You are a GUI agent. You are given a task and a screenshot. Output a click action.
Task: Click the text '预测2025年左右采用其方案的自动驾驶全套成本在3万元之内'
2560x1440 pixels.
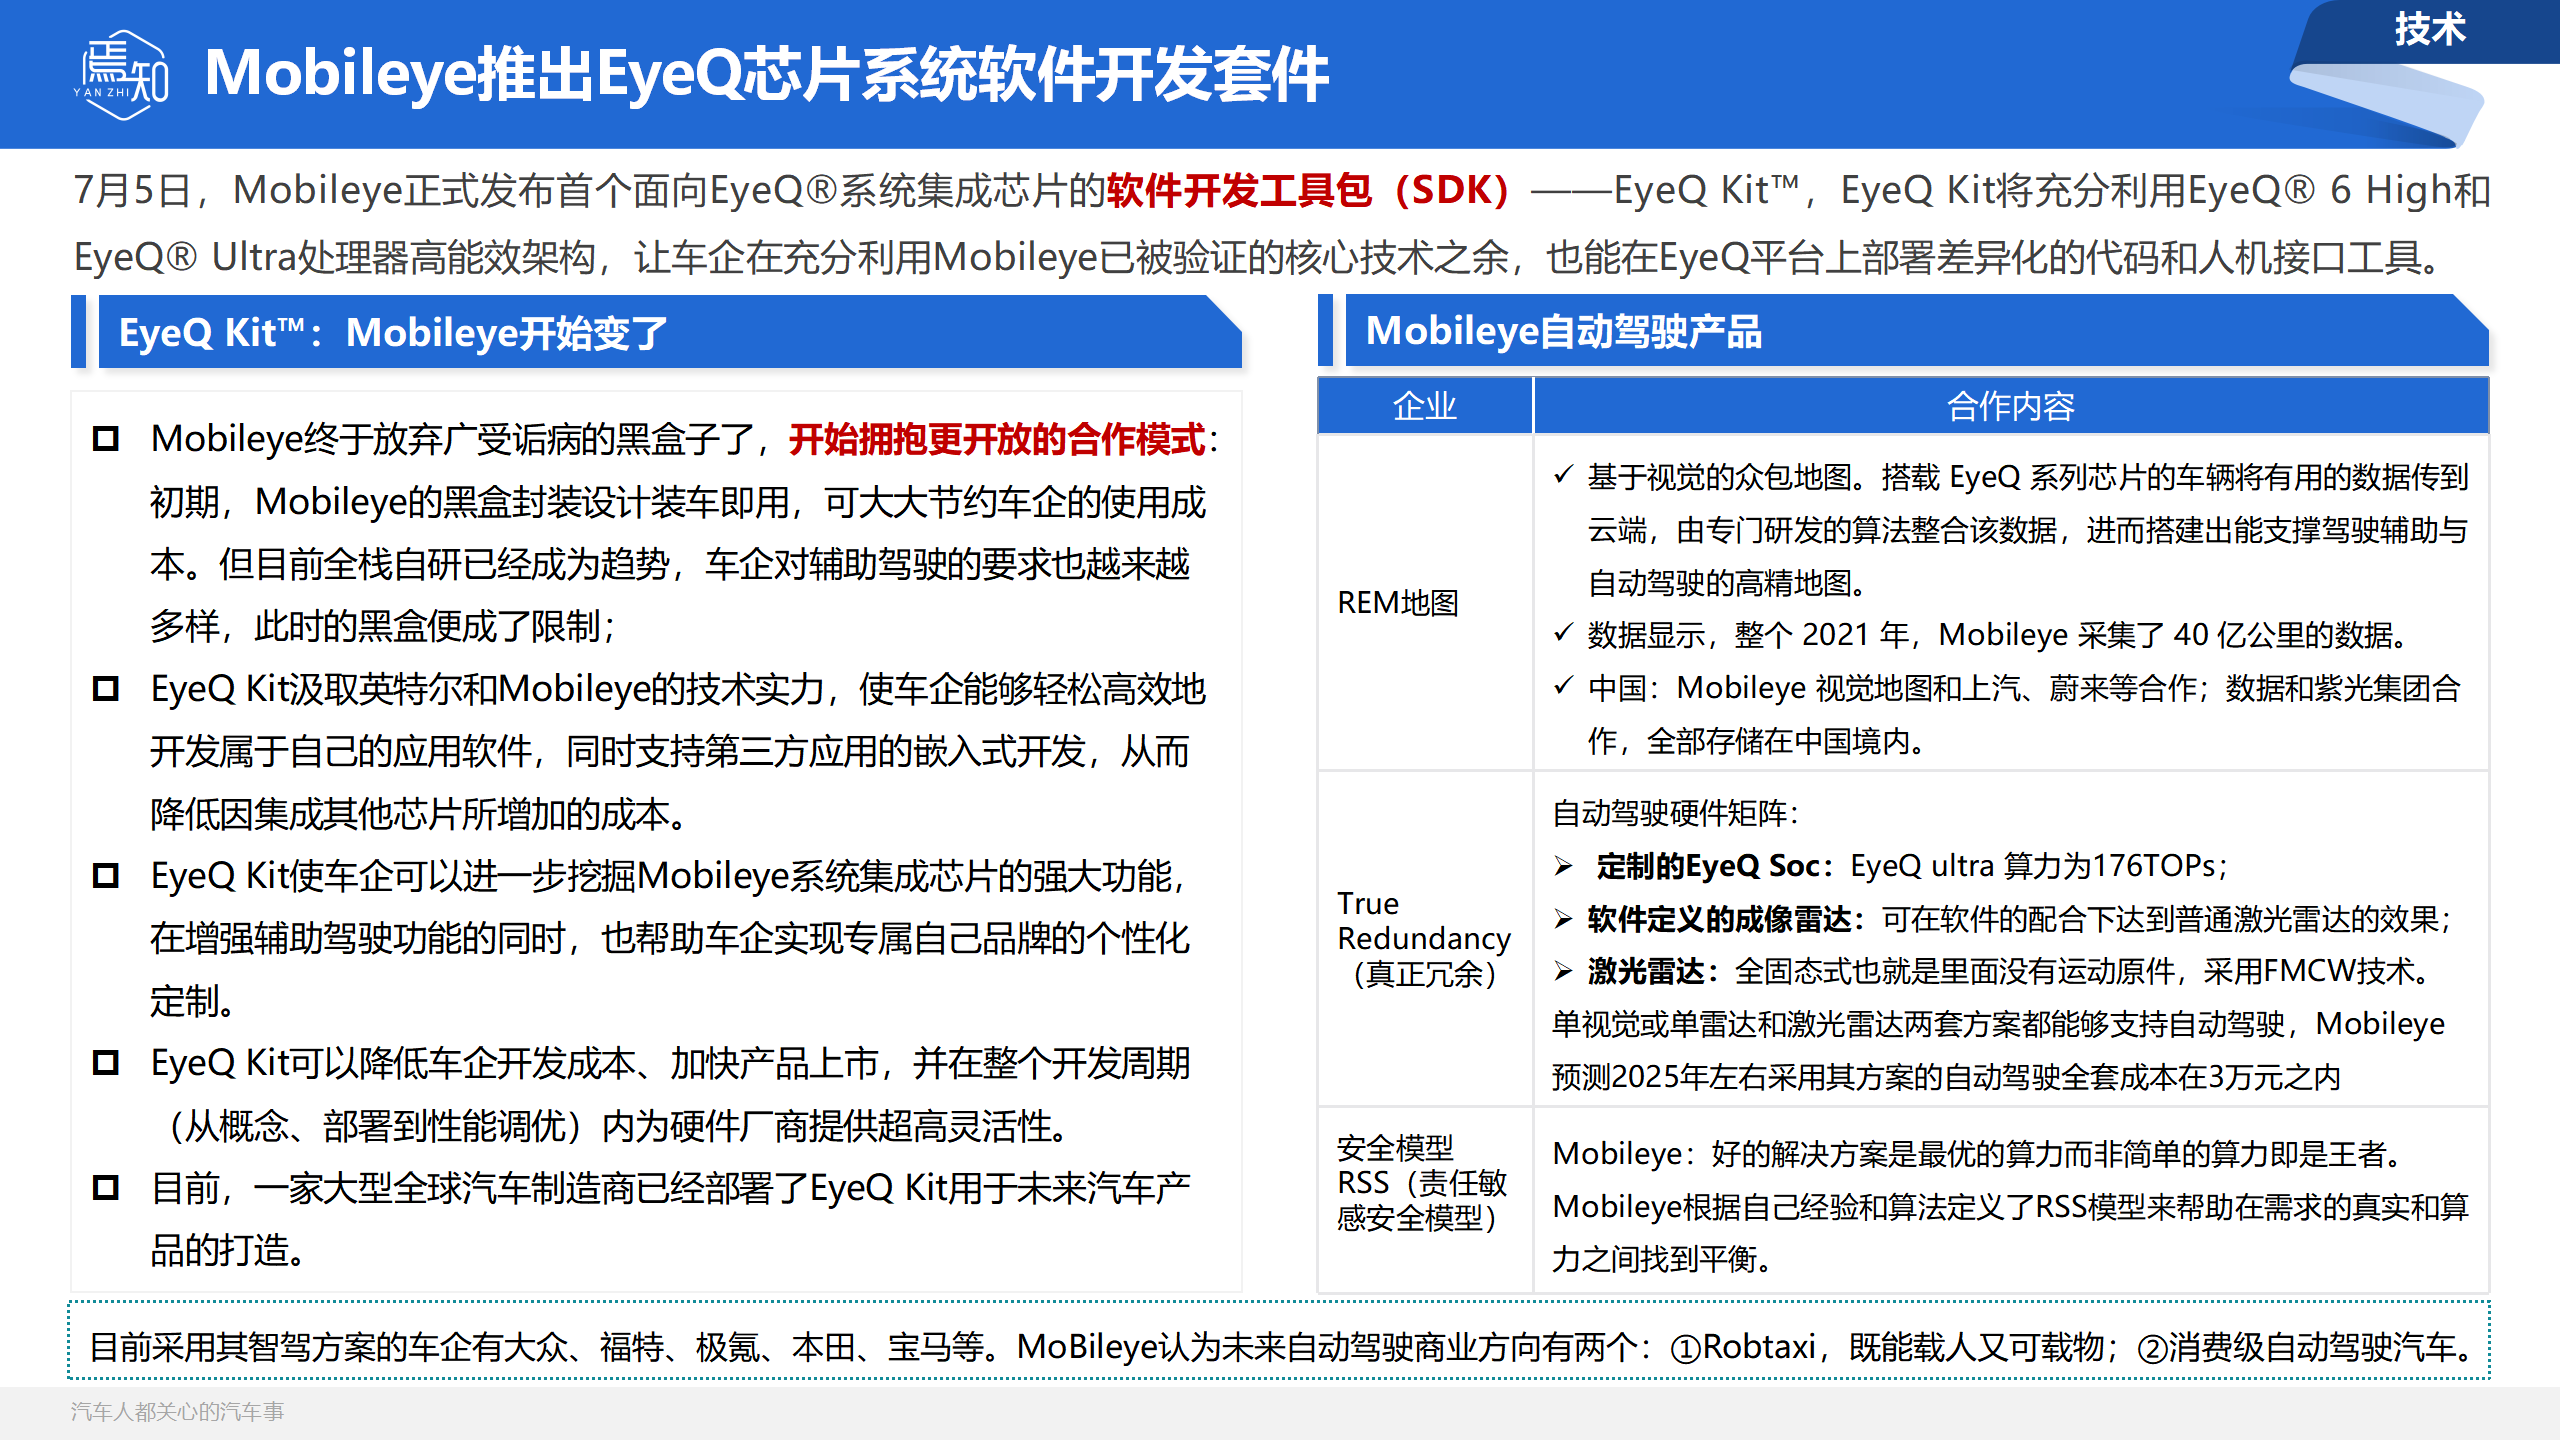(1946, 1077)
